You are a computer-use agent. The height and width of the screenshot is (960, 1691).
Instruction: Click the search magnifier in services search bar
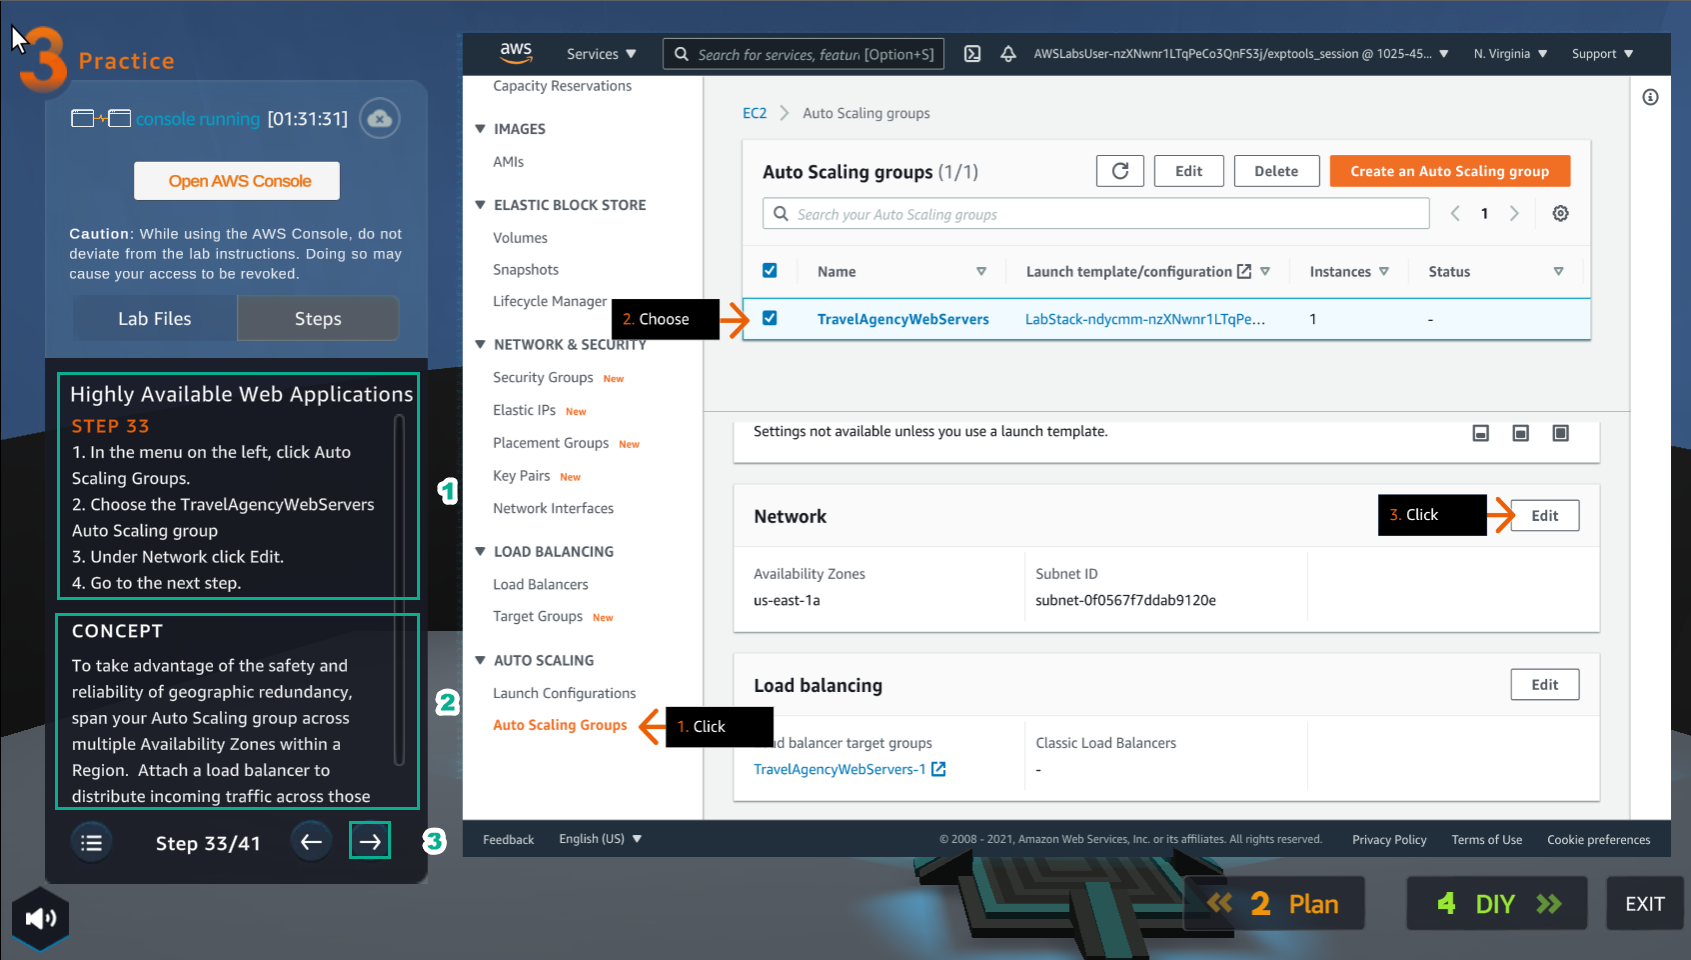click(681, 54)
